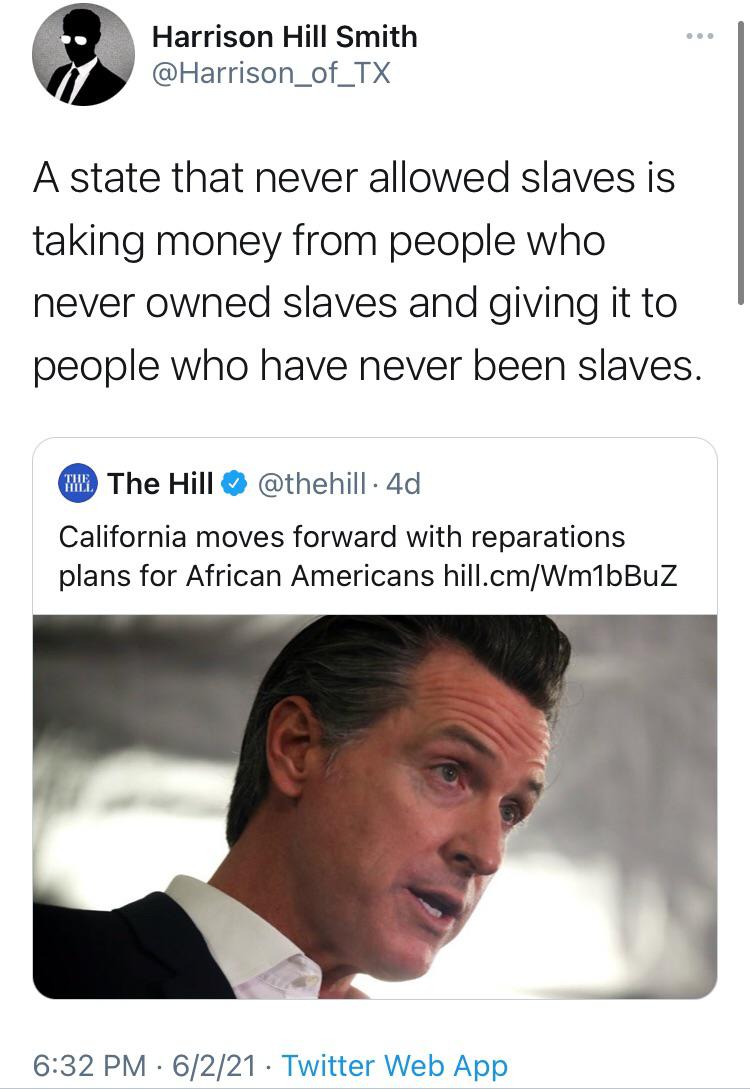The width and height of the screenshot is (750, 1089).
Task: Visit the @Harrison_of_TX handle
Action: 271,73
